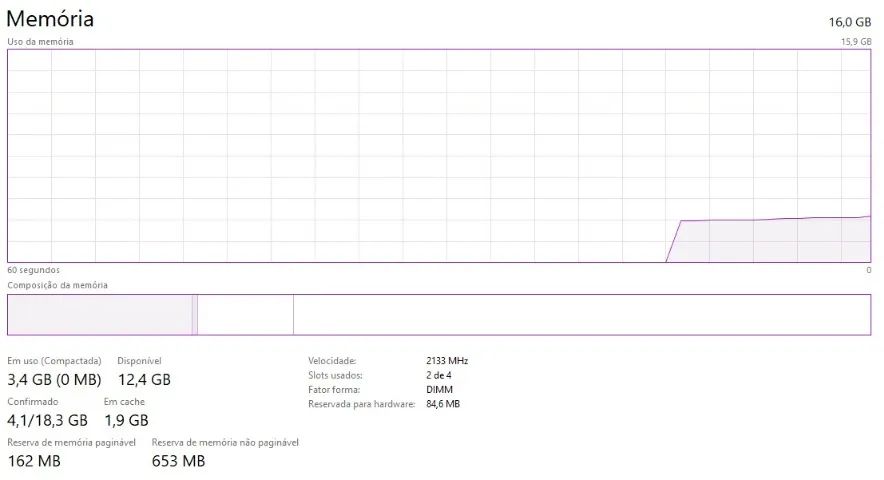The height and width of the screenshot is (480, 884).
Task: Select the 653 MB non-paged pool value
Action: click(178, 461)
